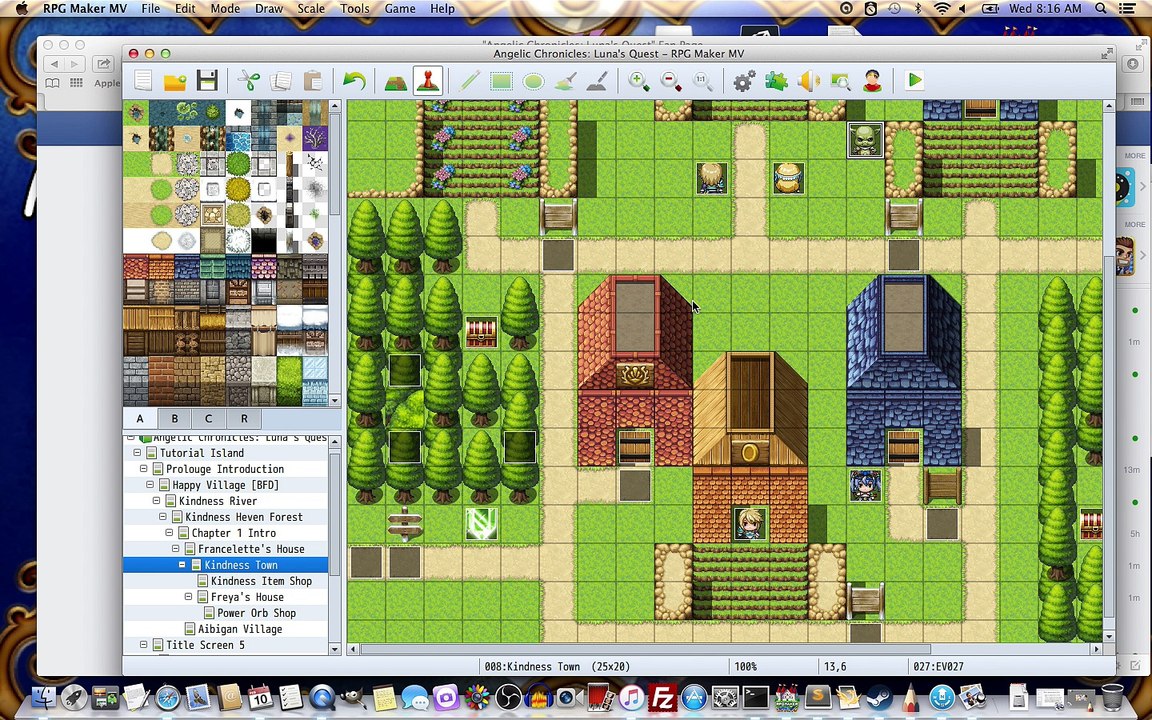Reset the map to actual size 1:1

703,80
